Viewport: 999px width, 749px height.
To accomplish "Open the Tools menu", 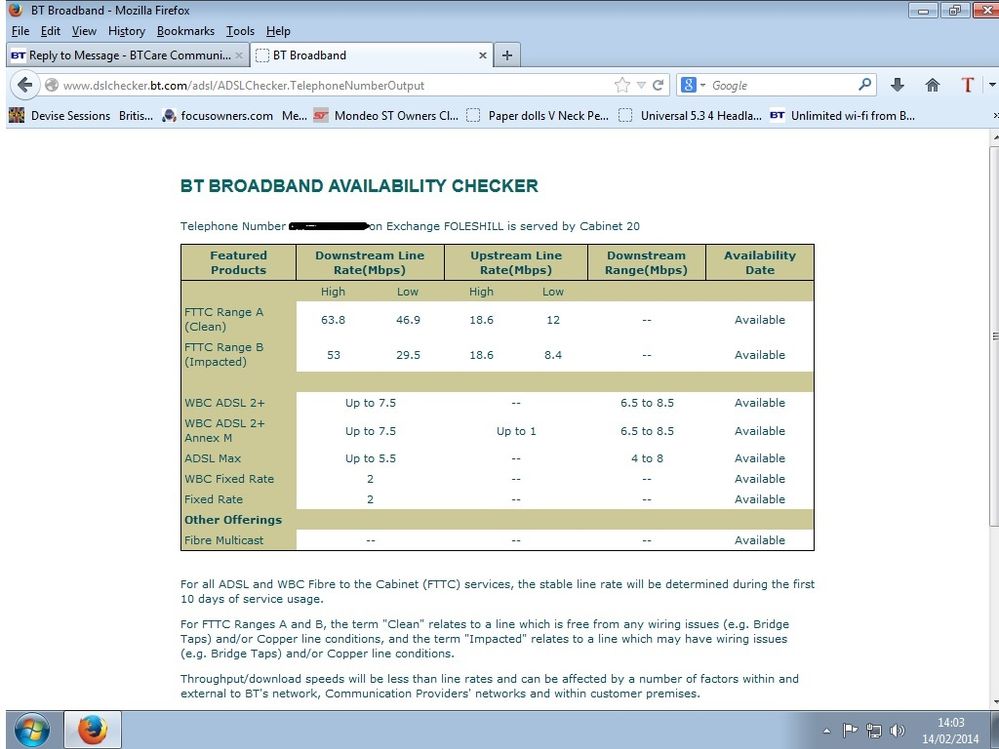I will click(240, 31).
